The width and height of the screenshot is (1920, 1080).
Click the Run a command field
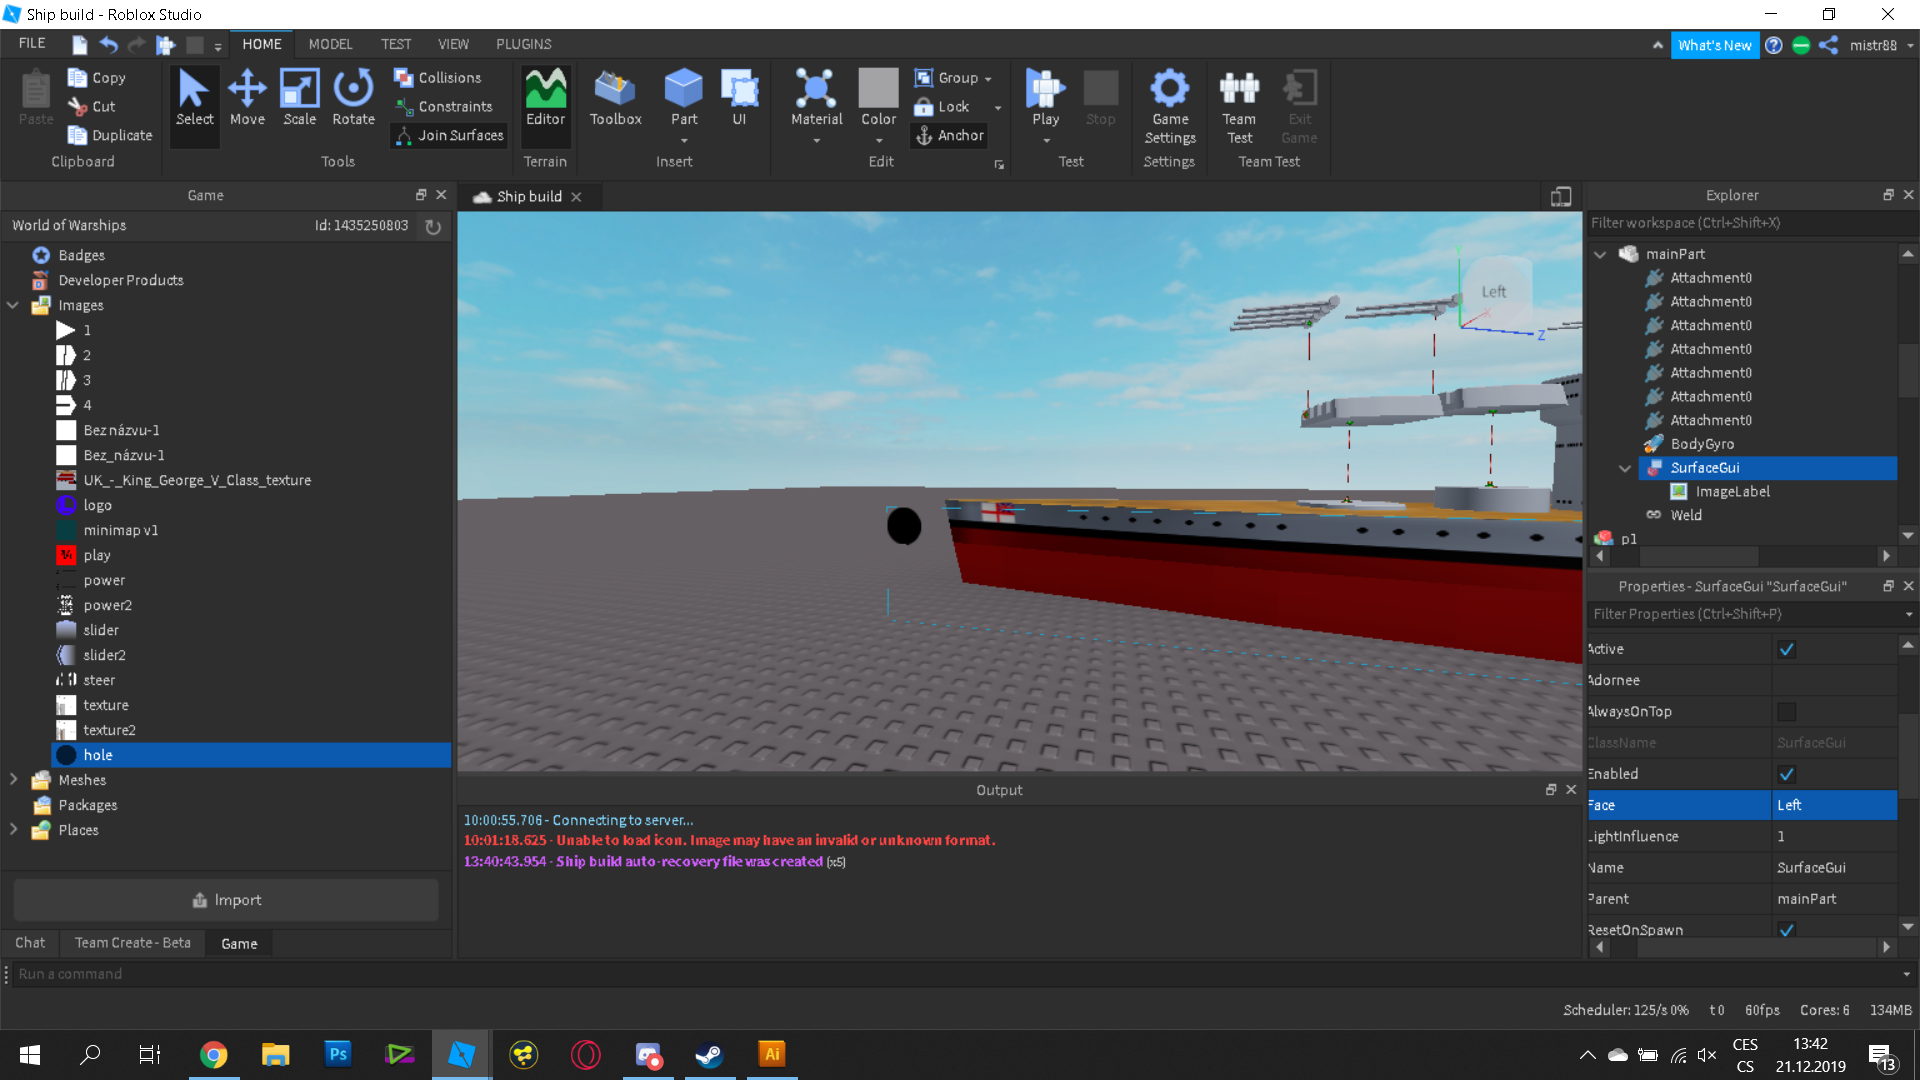coord(200,973)
